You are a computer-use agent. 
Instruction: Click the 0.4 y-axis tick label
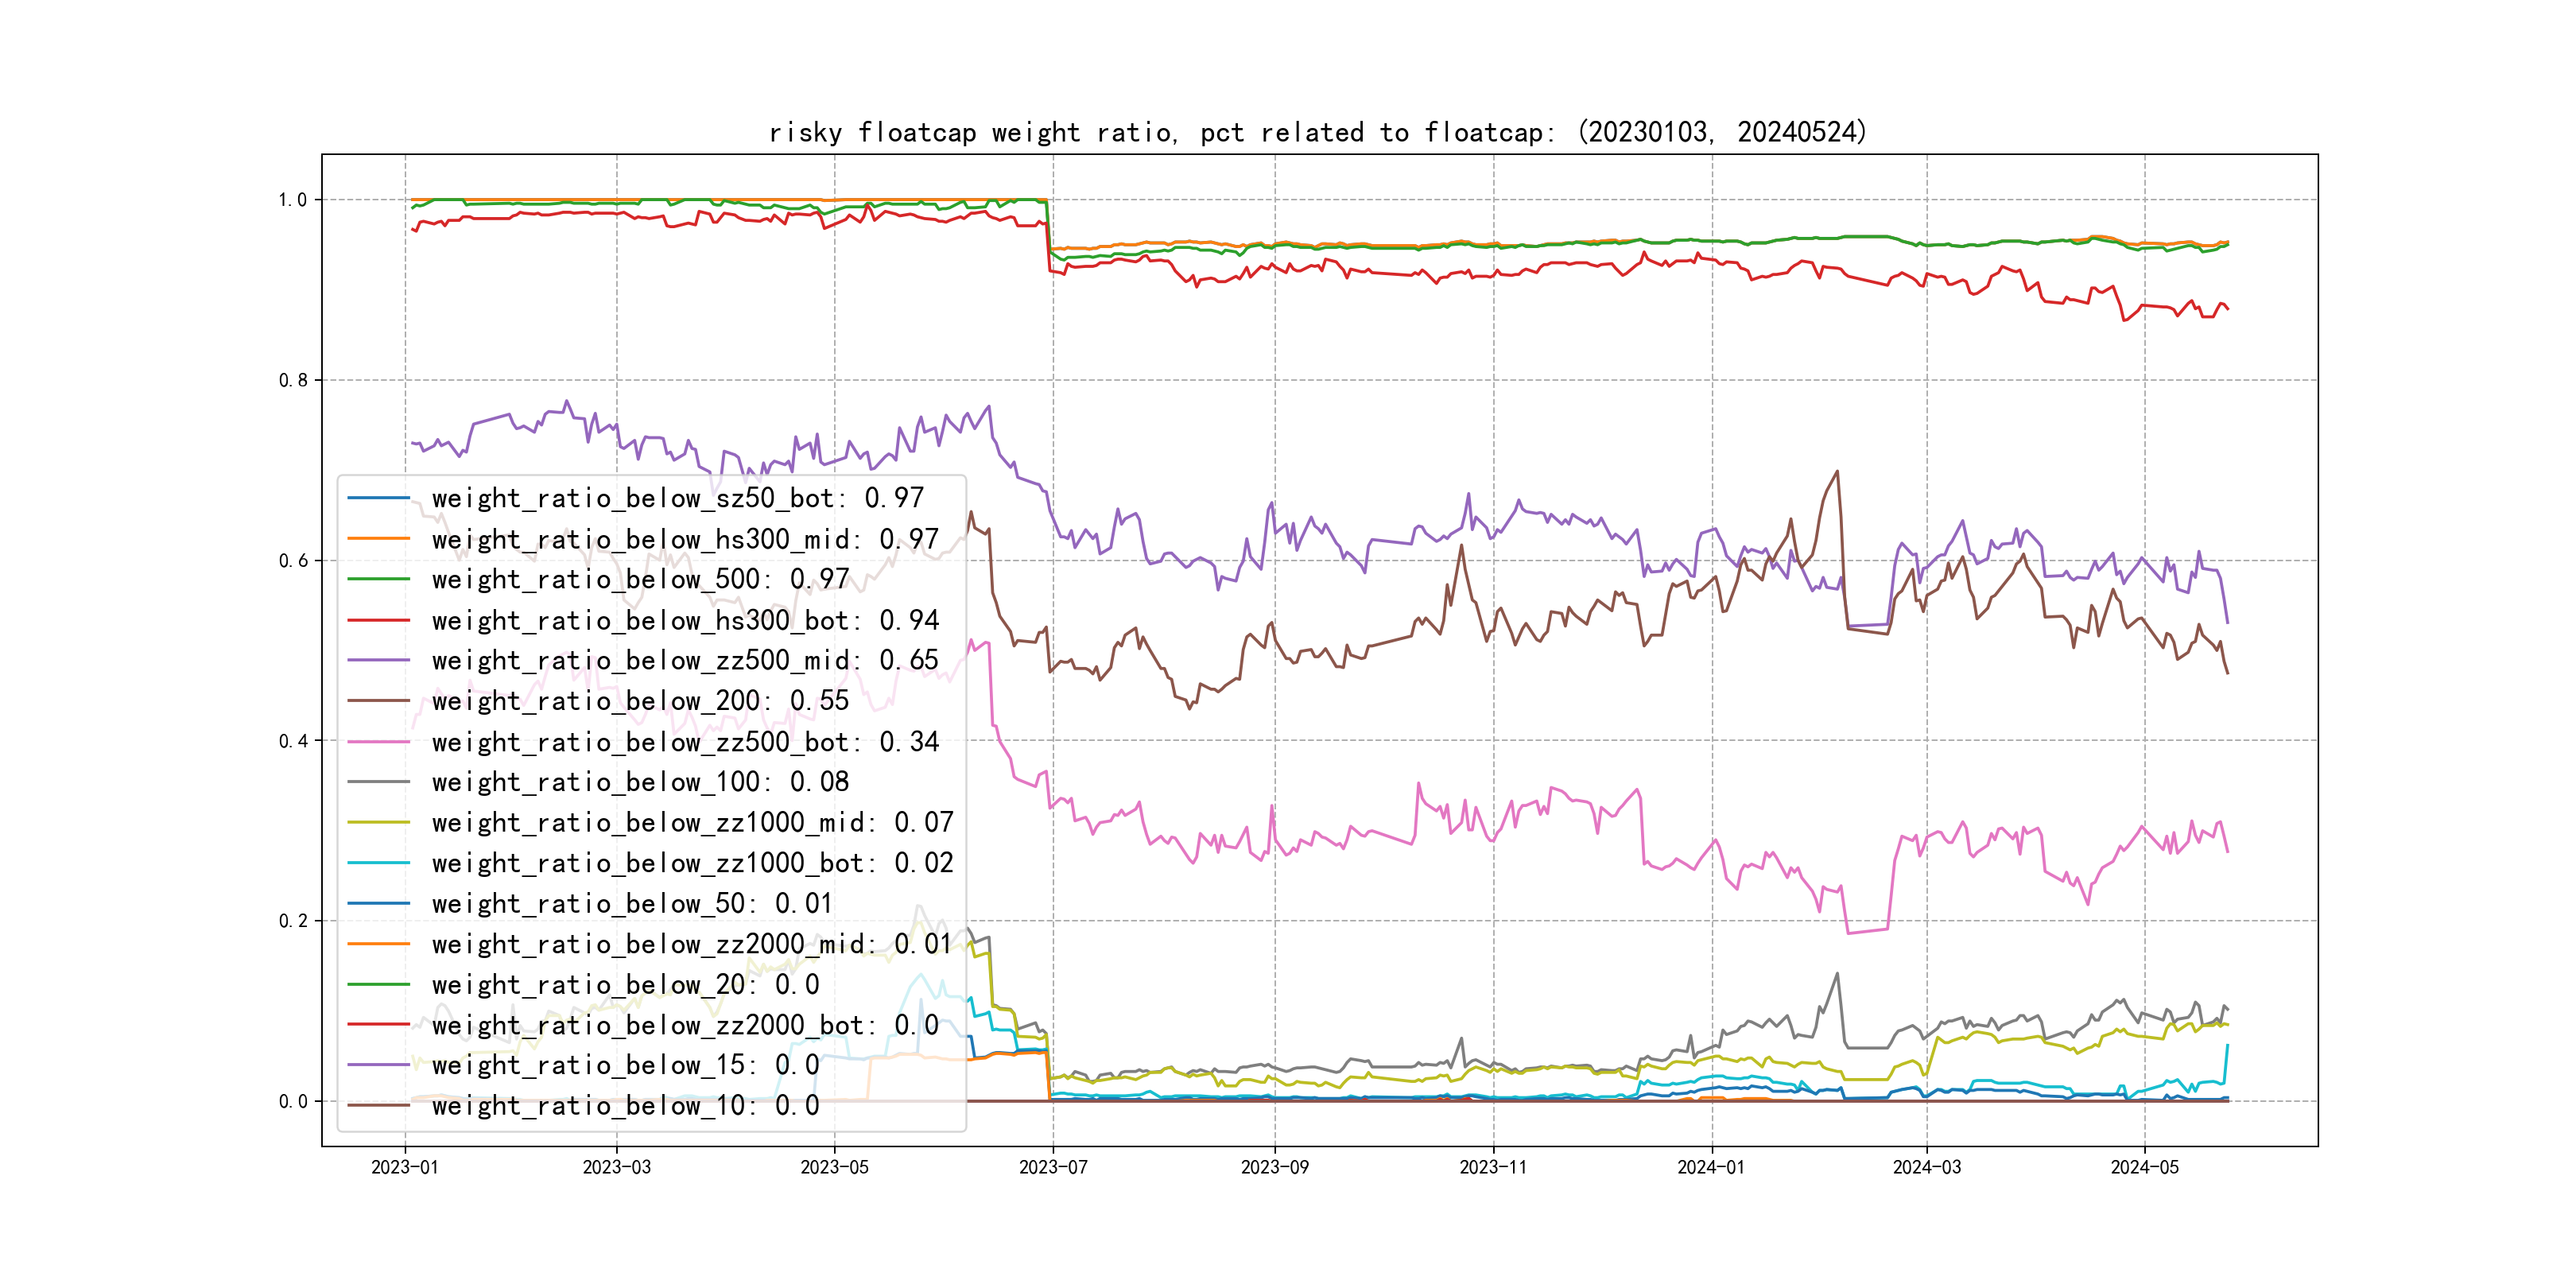click(x=293, y=741)
